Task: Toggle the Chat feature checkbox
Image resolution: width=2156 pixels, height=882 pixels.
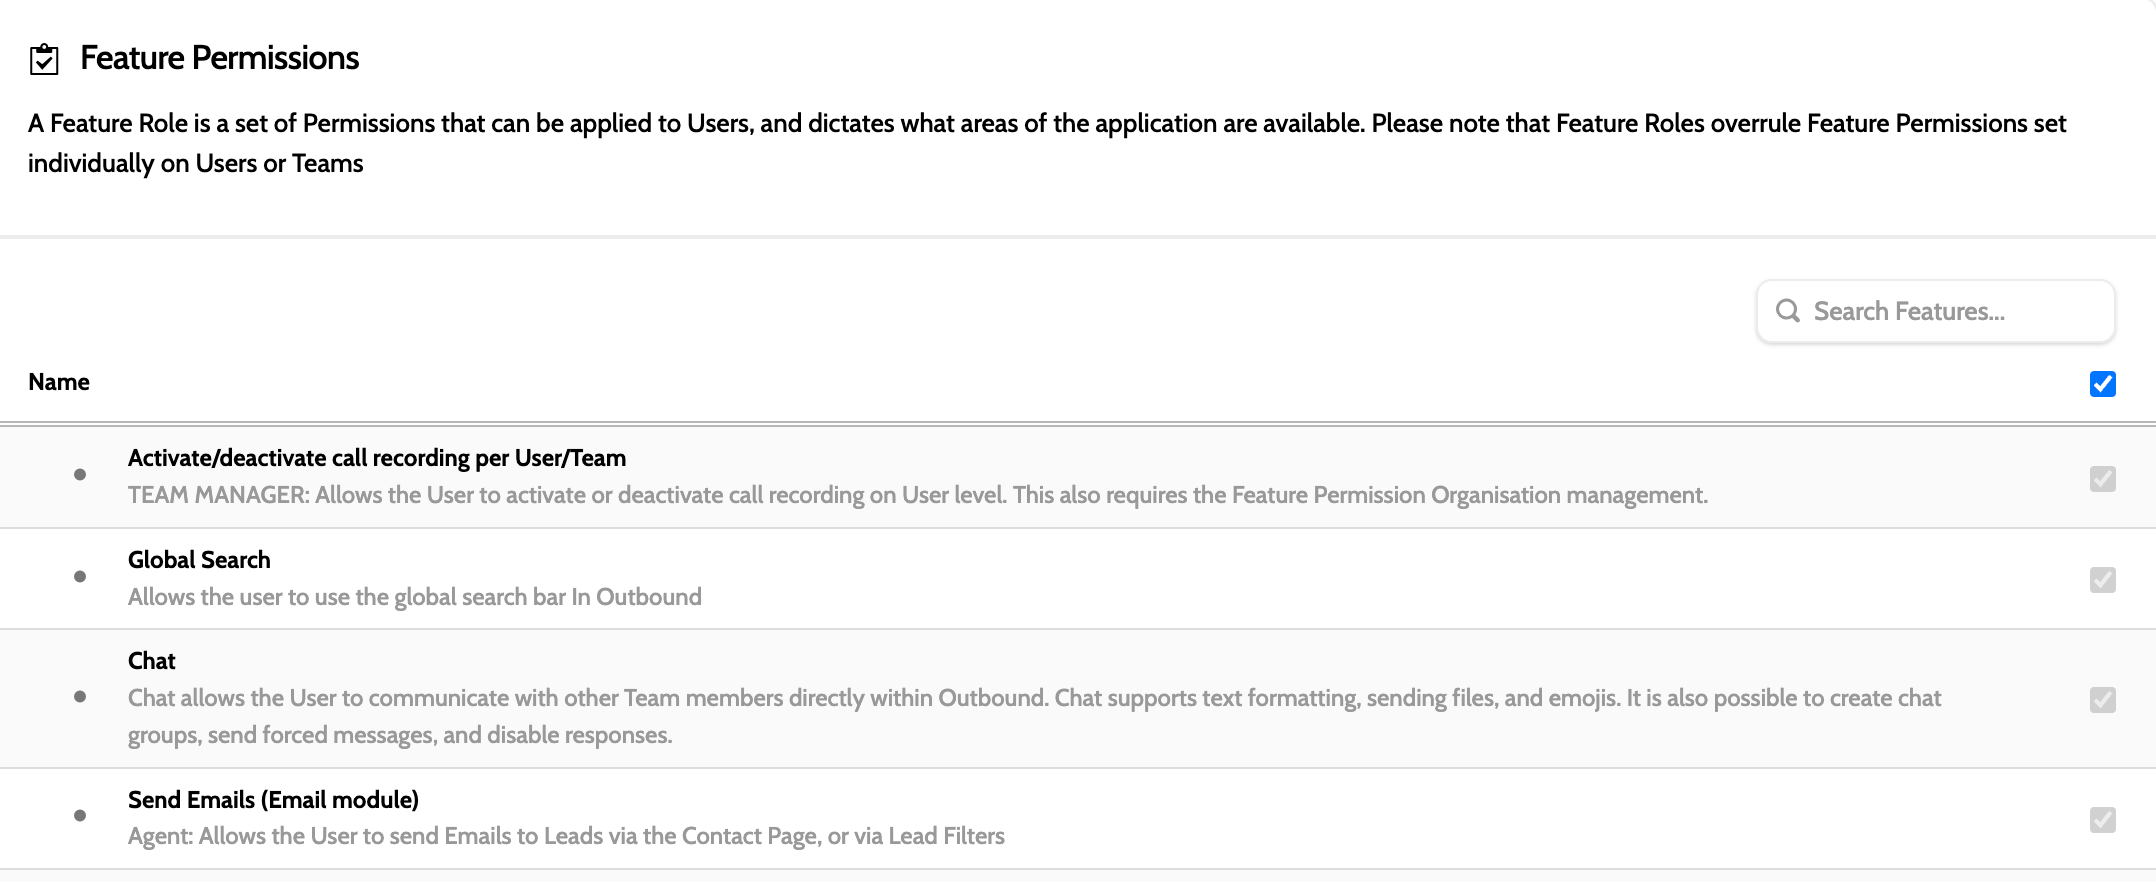Action: (2102, 699)
